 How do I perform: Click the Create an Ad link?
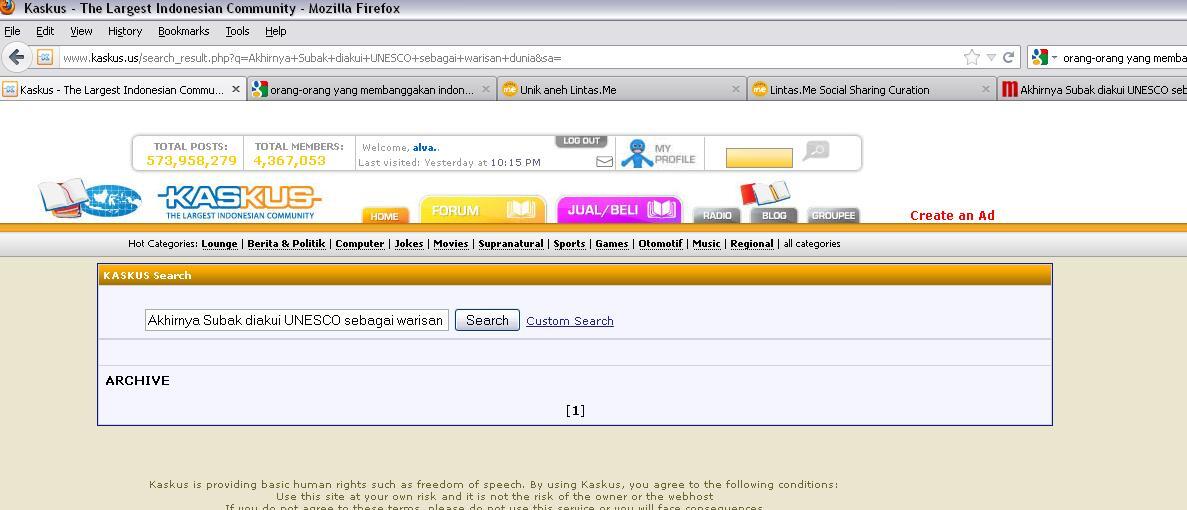point(952,216)
